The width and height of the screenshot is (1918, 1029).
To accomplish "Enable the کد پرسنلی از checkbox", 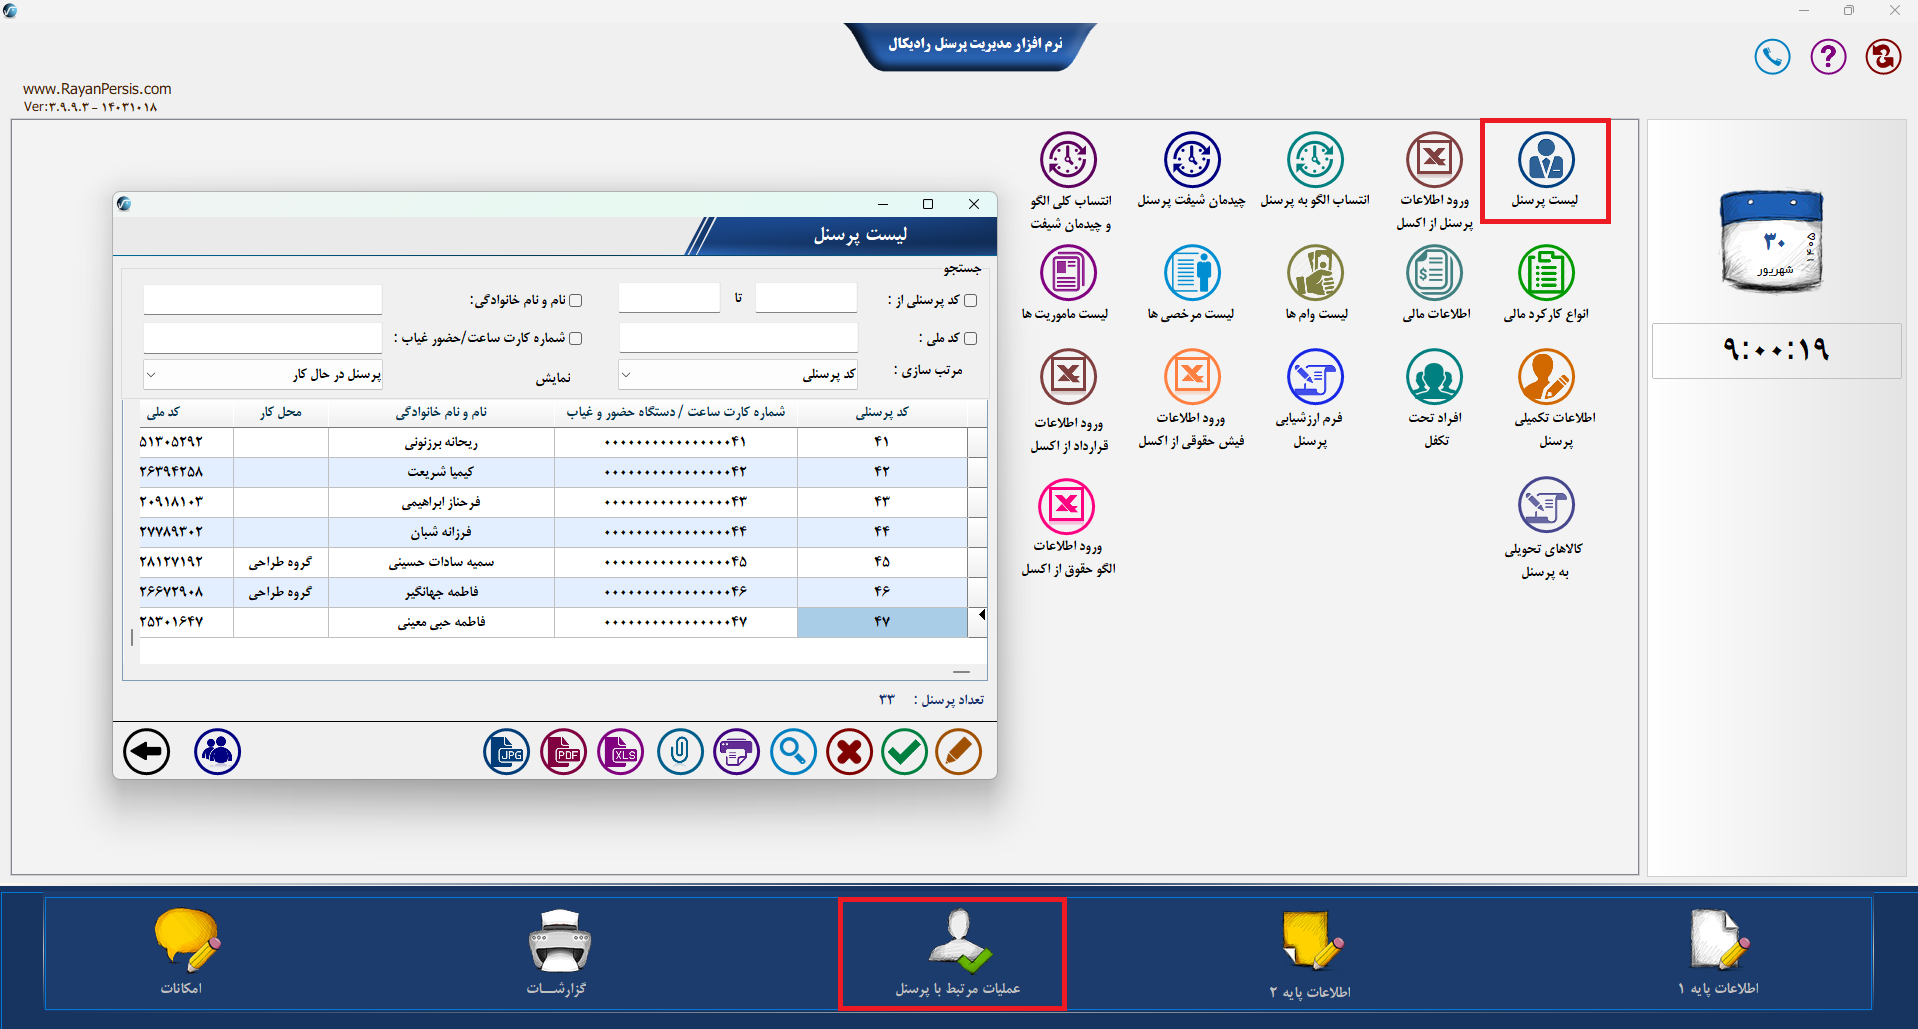I will pyautogui.click(x=970, y=300).
